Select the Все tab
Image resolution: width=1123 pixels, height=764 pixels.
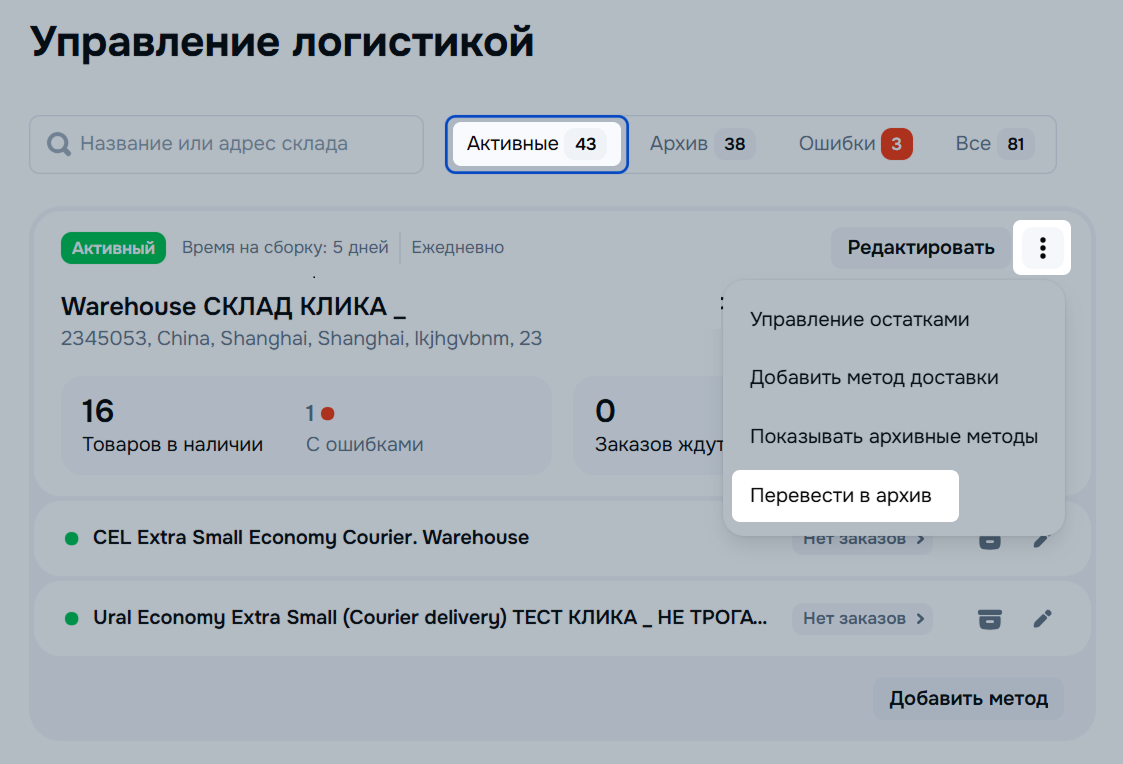click(993, 144)
